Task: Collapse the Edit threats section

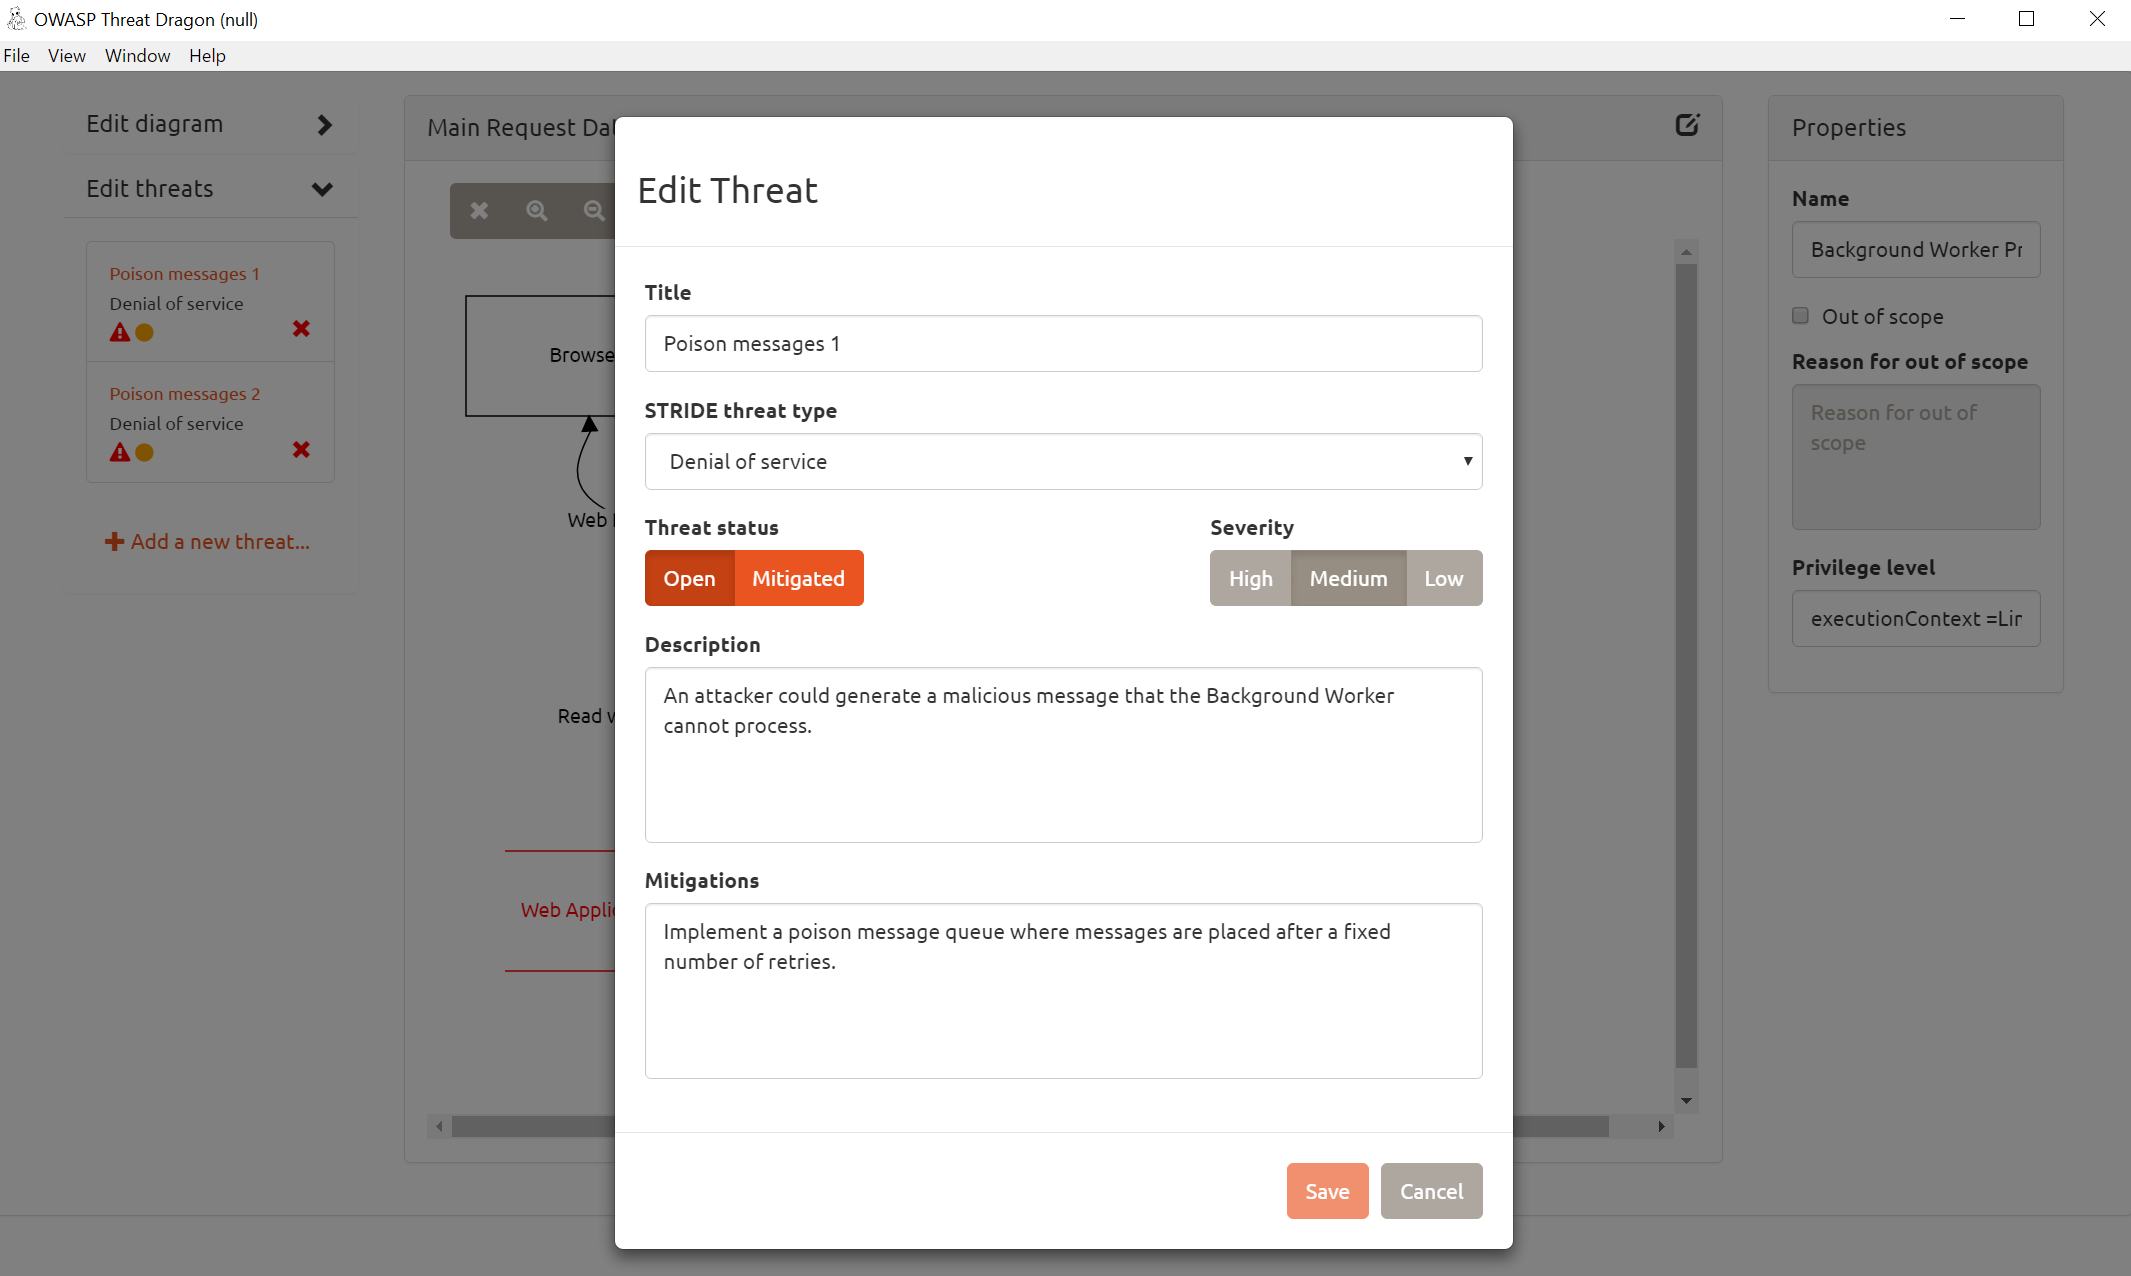Action: [x=210, y=188]
